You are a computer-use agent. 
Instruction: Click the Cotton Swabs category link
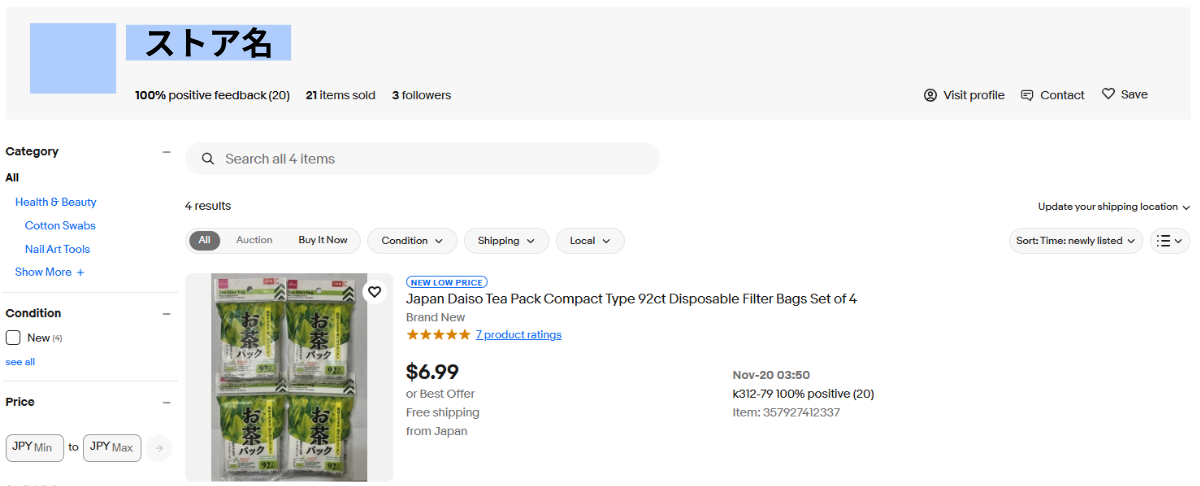click(60, 226)
